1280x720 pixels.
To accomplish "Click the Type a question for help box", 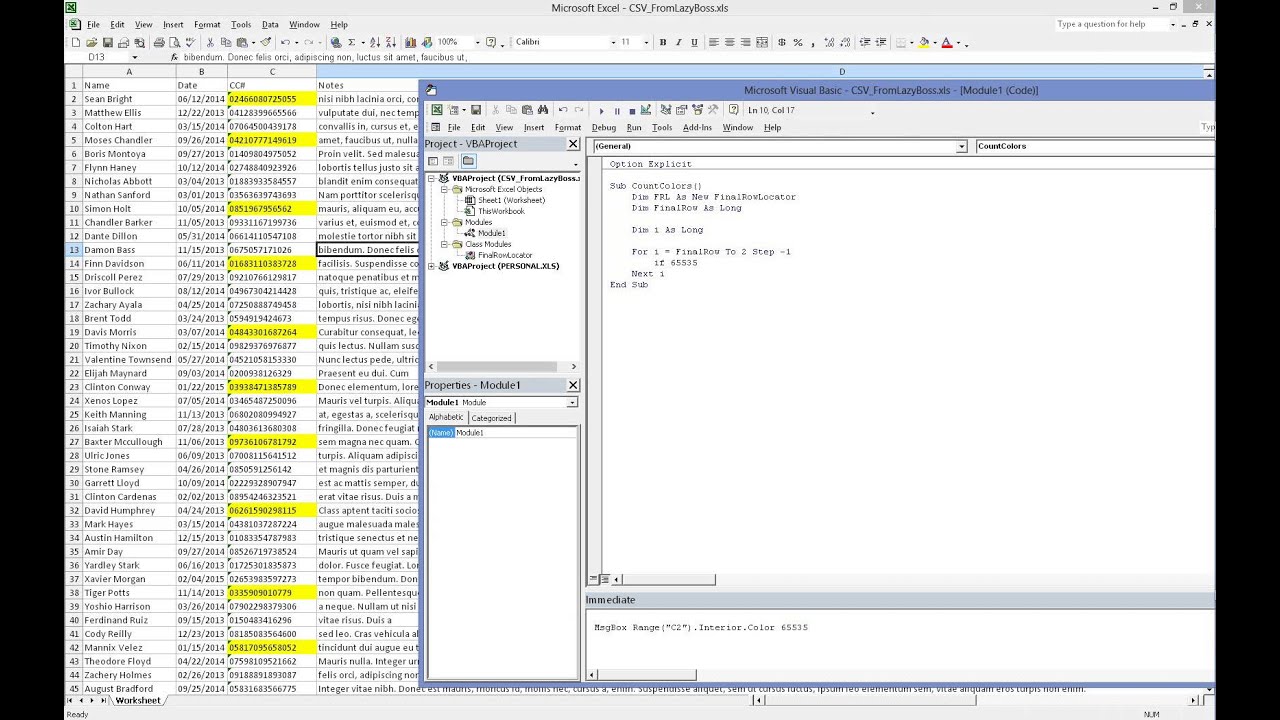I will pyautogui.click(x=1114, y=24).
